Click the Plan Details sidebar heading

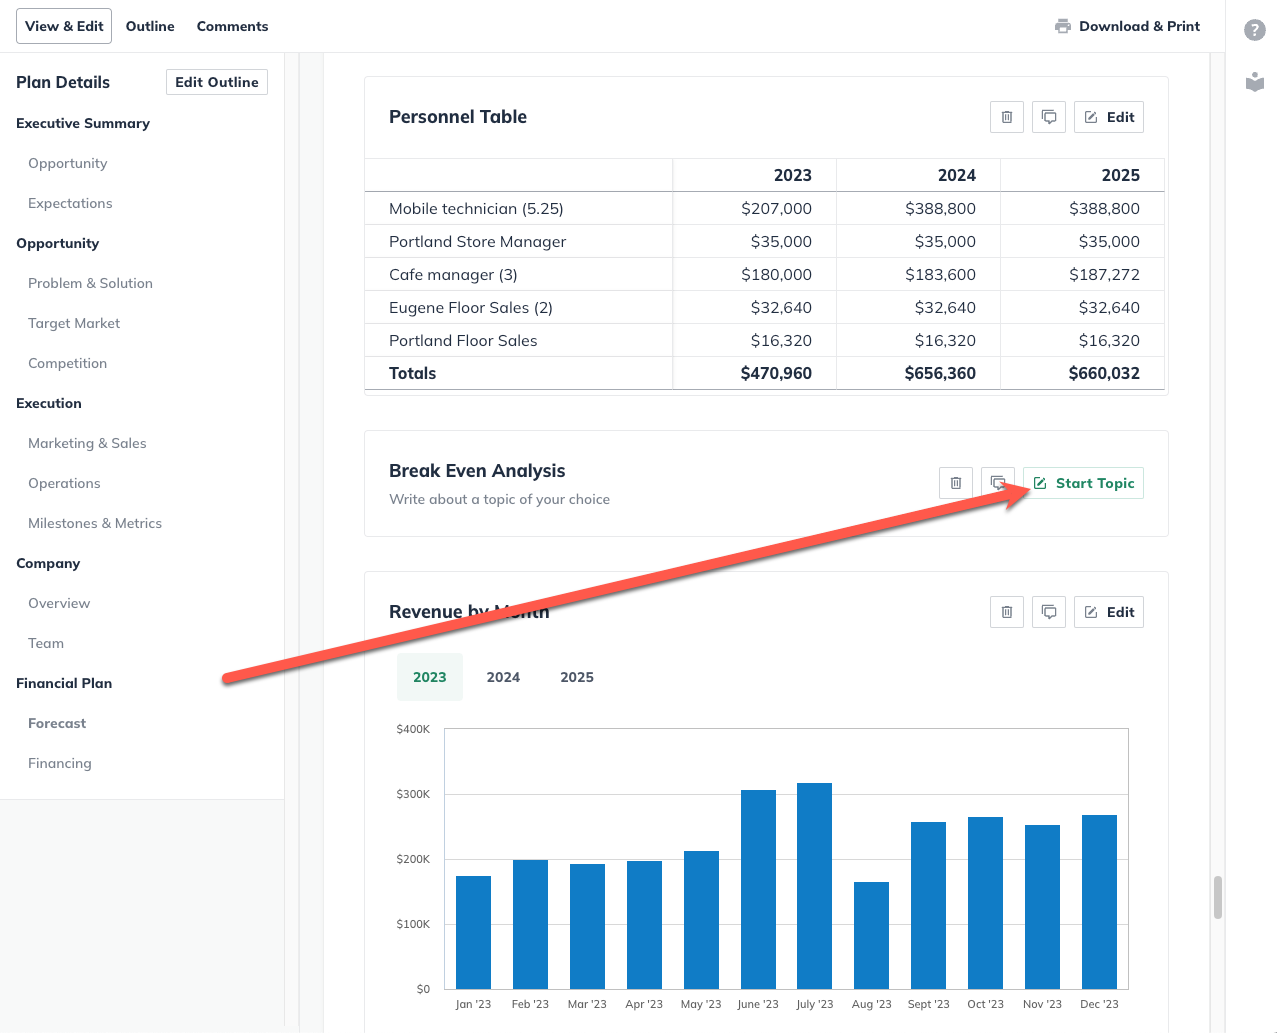pos(63,82)
